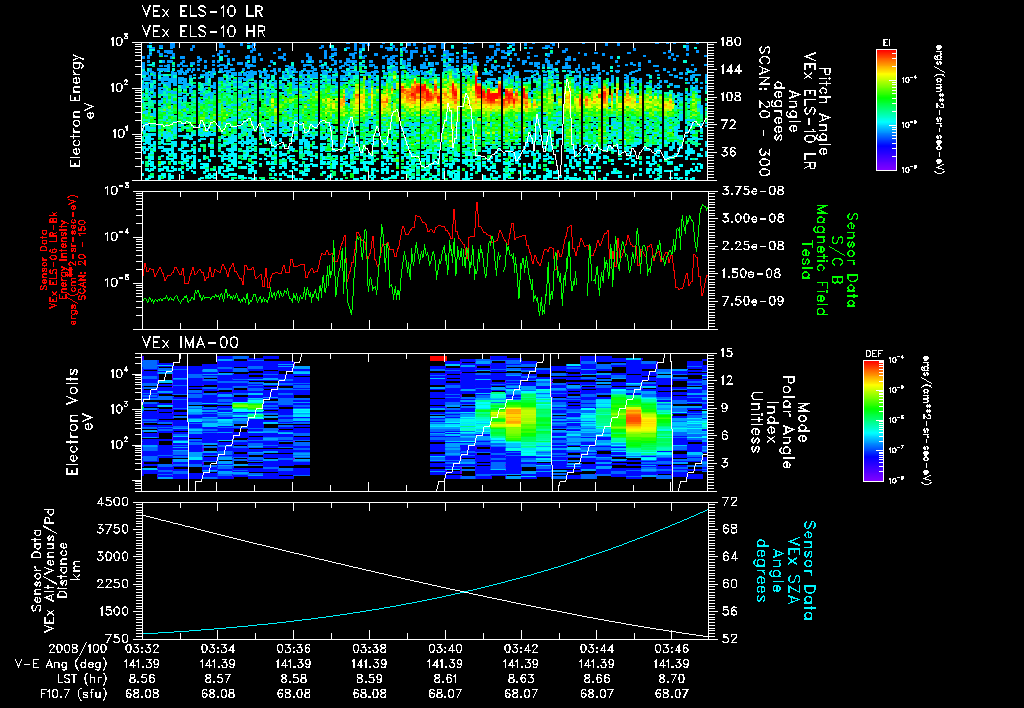1024x708 pixels.
Task: Click the 'V-E Ang (deg)' row label
Action: click(61, 664)
